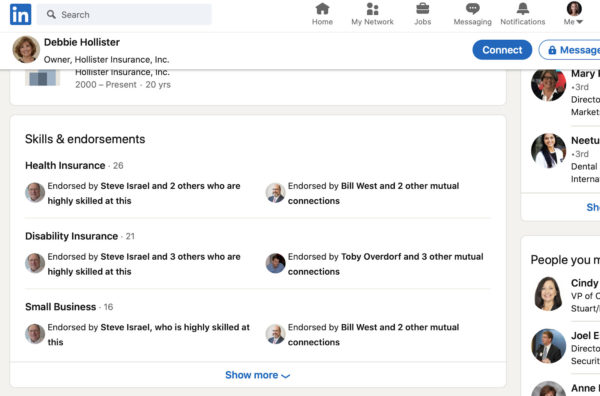Image resolution: width=600 pixels, height=396 pixels.
Task: Click Toby Overdorf avatar
Action: pyautogui.click(x=276, y=263)
